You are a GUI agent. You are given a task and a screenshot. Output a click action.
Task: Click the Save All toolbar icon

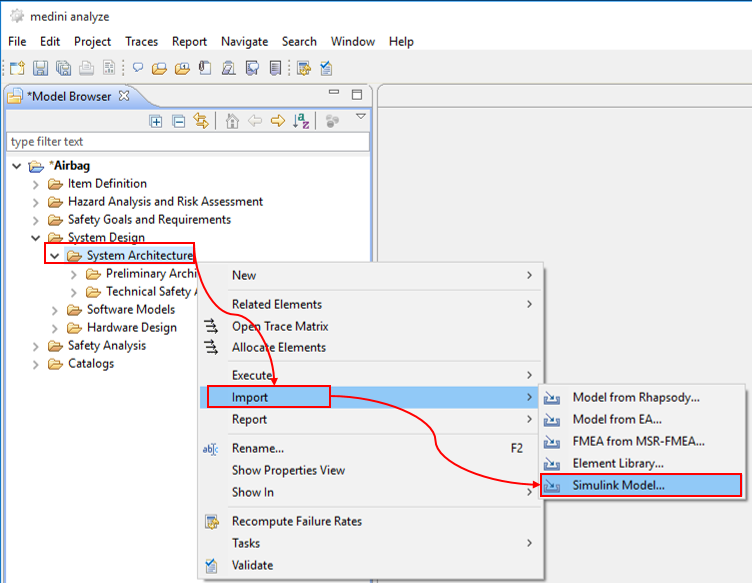click(63, 68)
